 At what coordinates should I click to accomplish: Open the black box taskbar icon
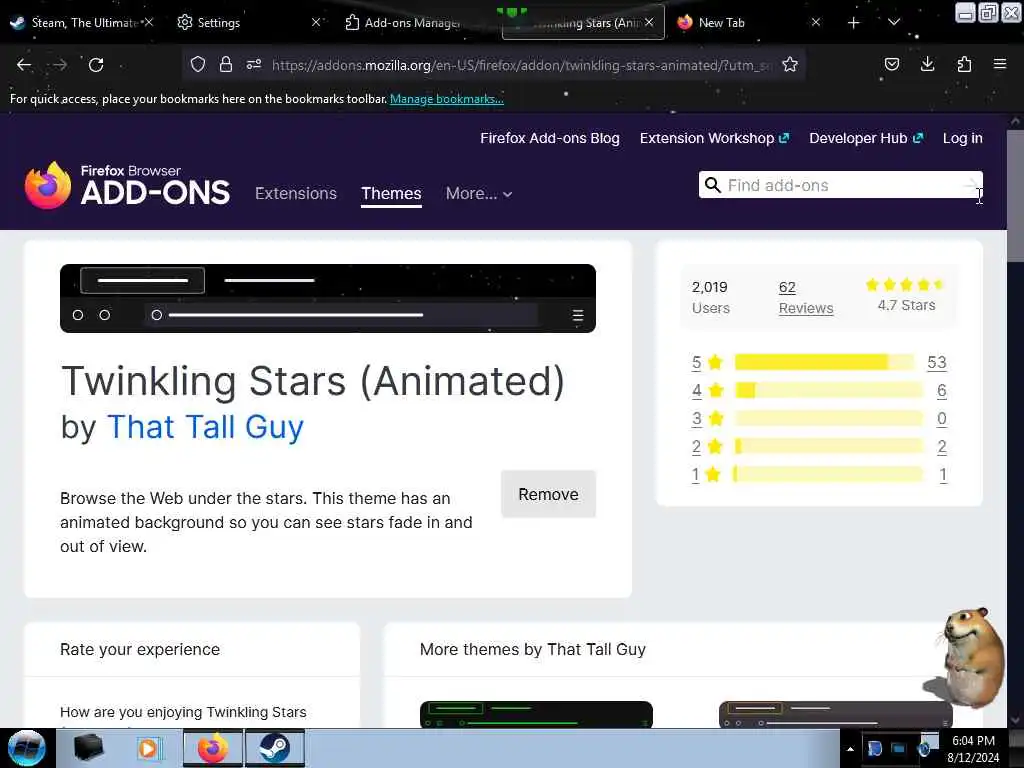click(89, 748)
